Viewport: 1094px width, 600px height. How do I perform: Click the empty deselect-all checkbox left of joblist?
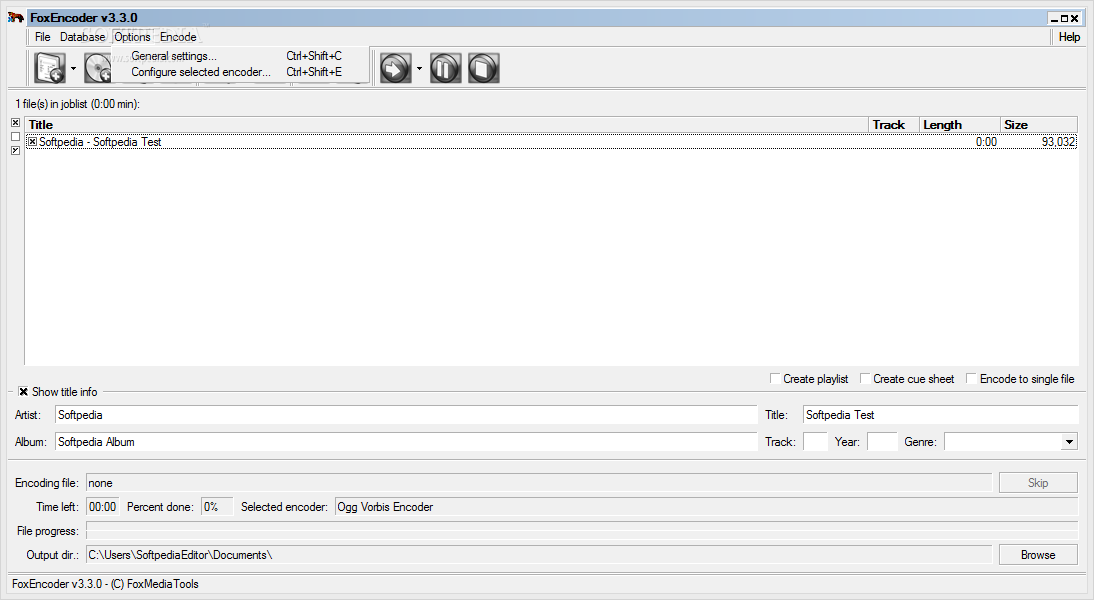coord(15,137)
